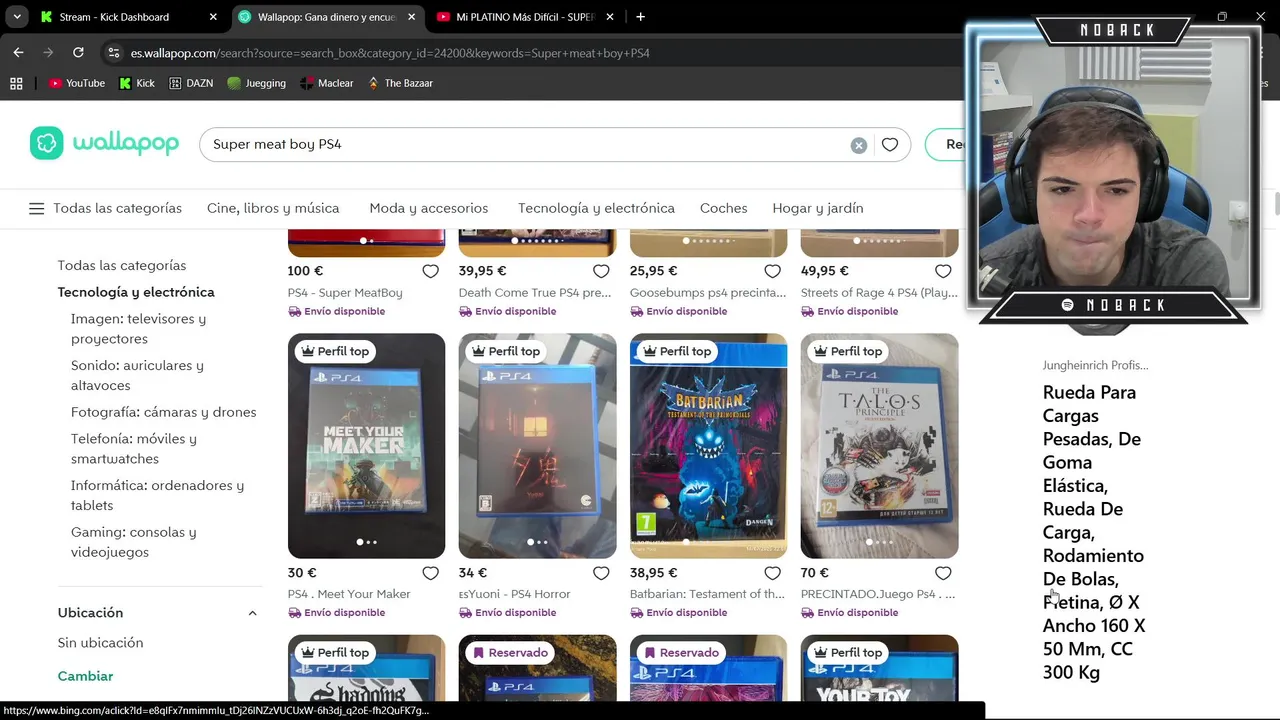Viewport: 1280px width, 720px height.
Task: Open the browser apps grid
Action: click(16, 83)
